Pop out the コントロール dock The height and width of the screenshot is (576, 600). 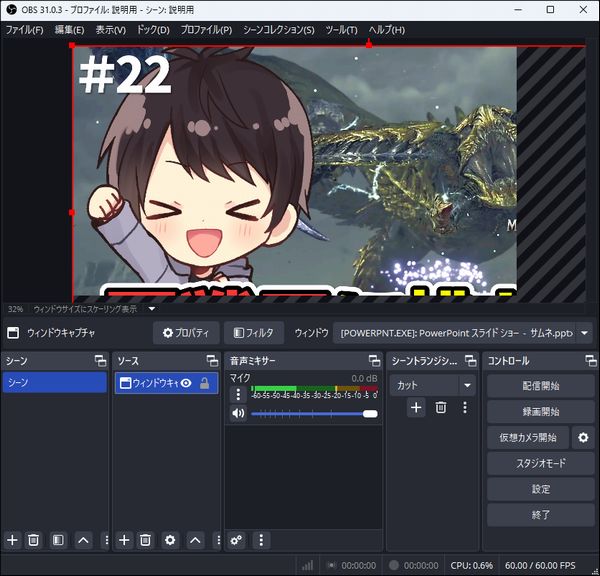click(x=591, y=361)
